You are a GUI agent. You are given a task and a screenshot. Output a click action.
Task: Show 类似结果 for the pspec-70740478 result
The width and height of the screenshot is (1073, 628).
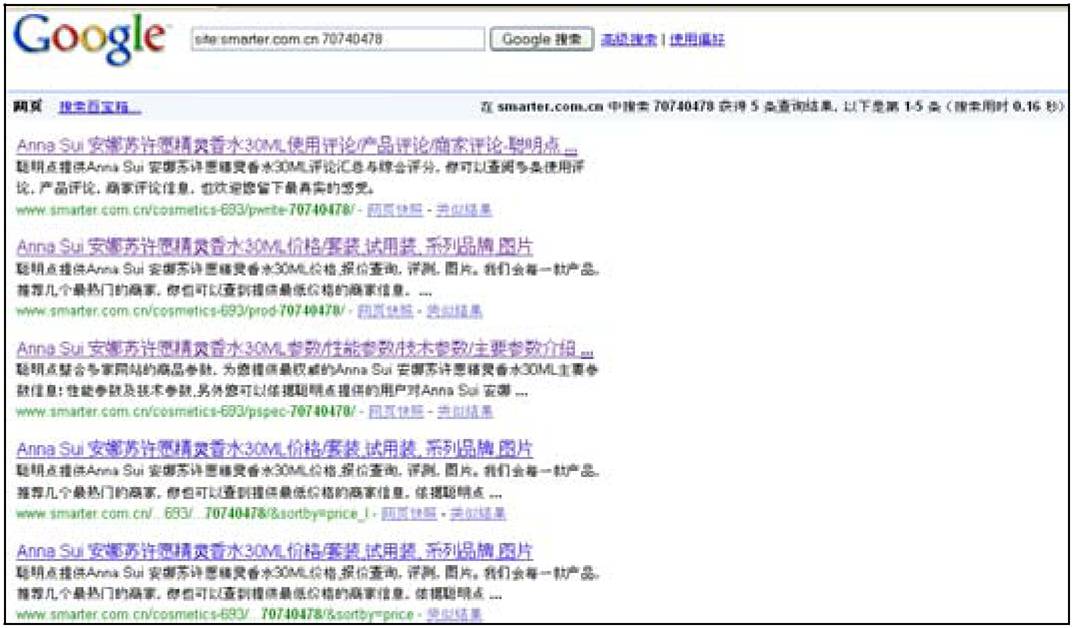point(465,412)
